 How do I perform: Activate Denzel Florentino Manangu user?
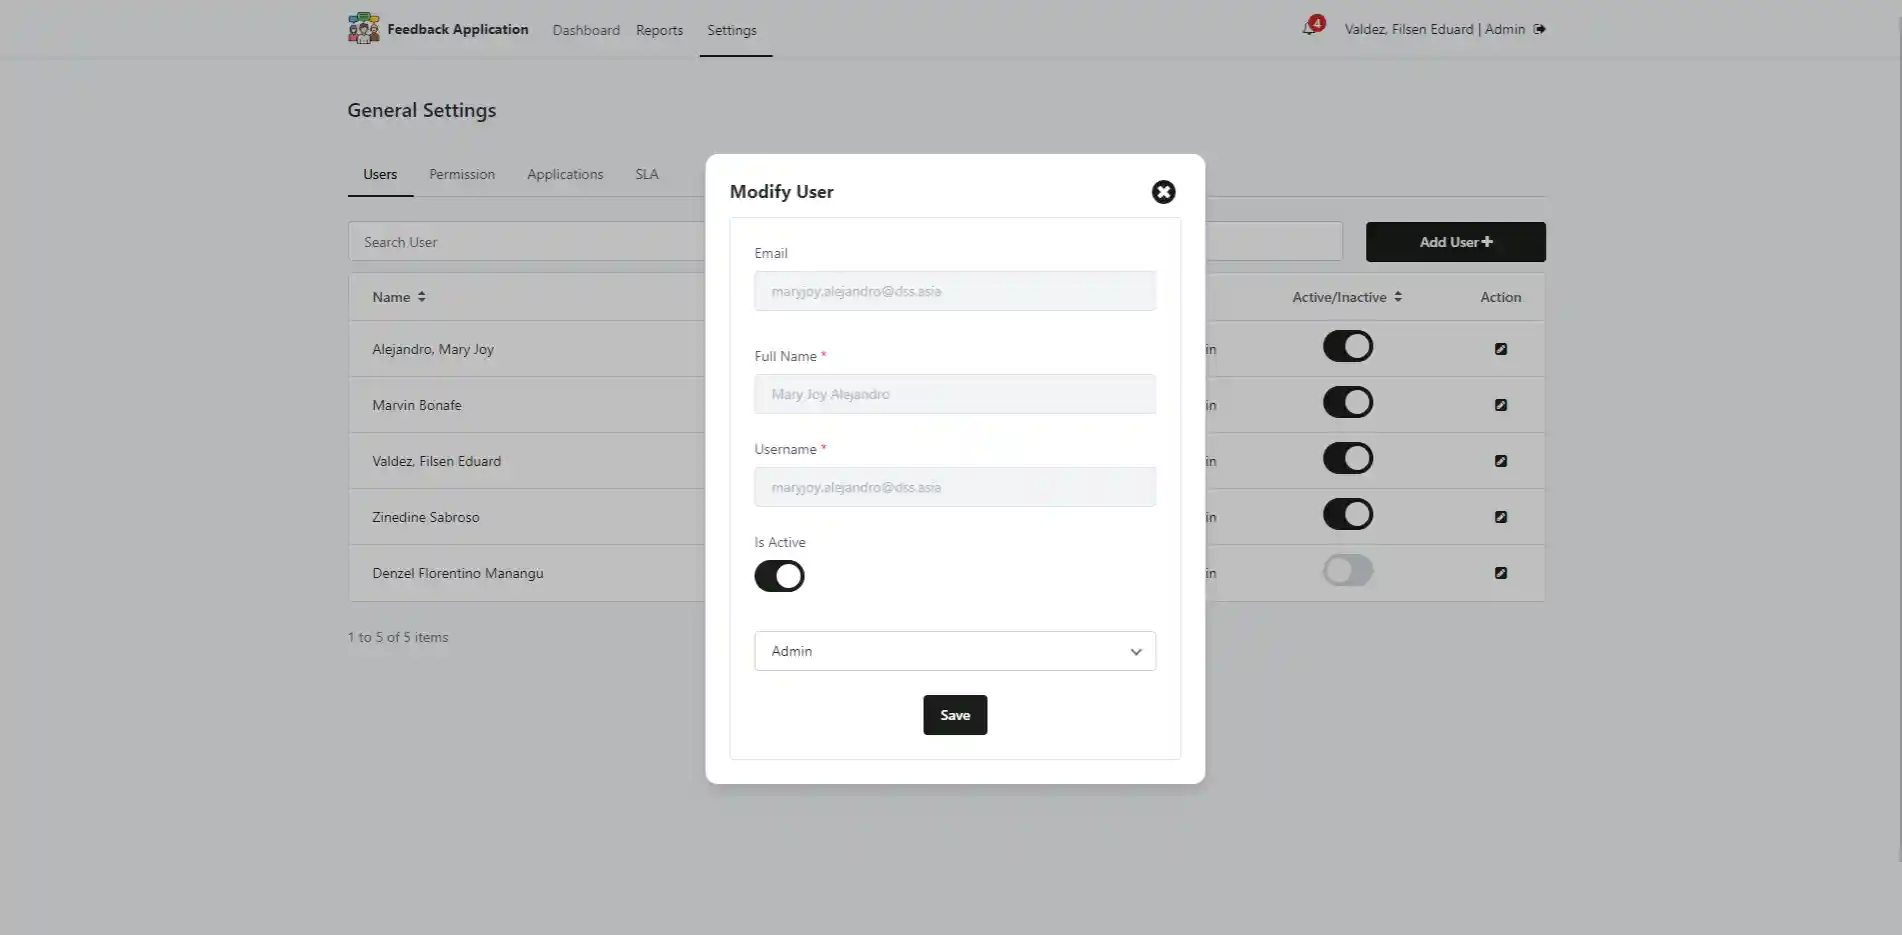(1348, 571)
